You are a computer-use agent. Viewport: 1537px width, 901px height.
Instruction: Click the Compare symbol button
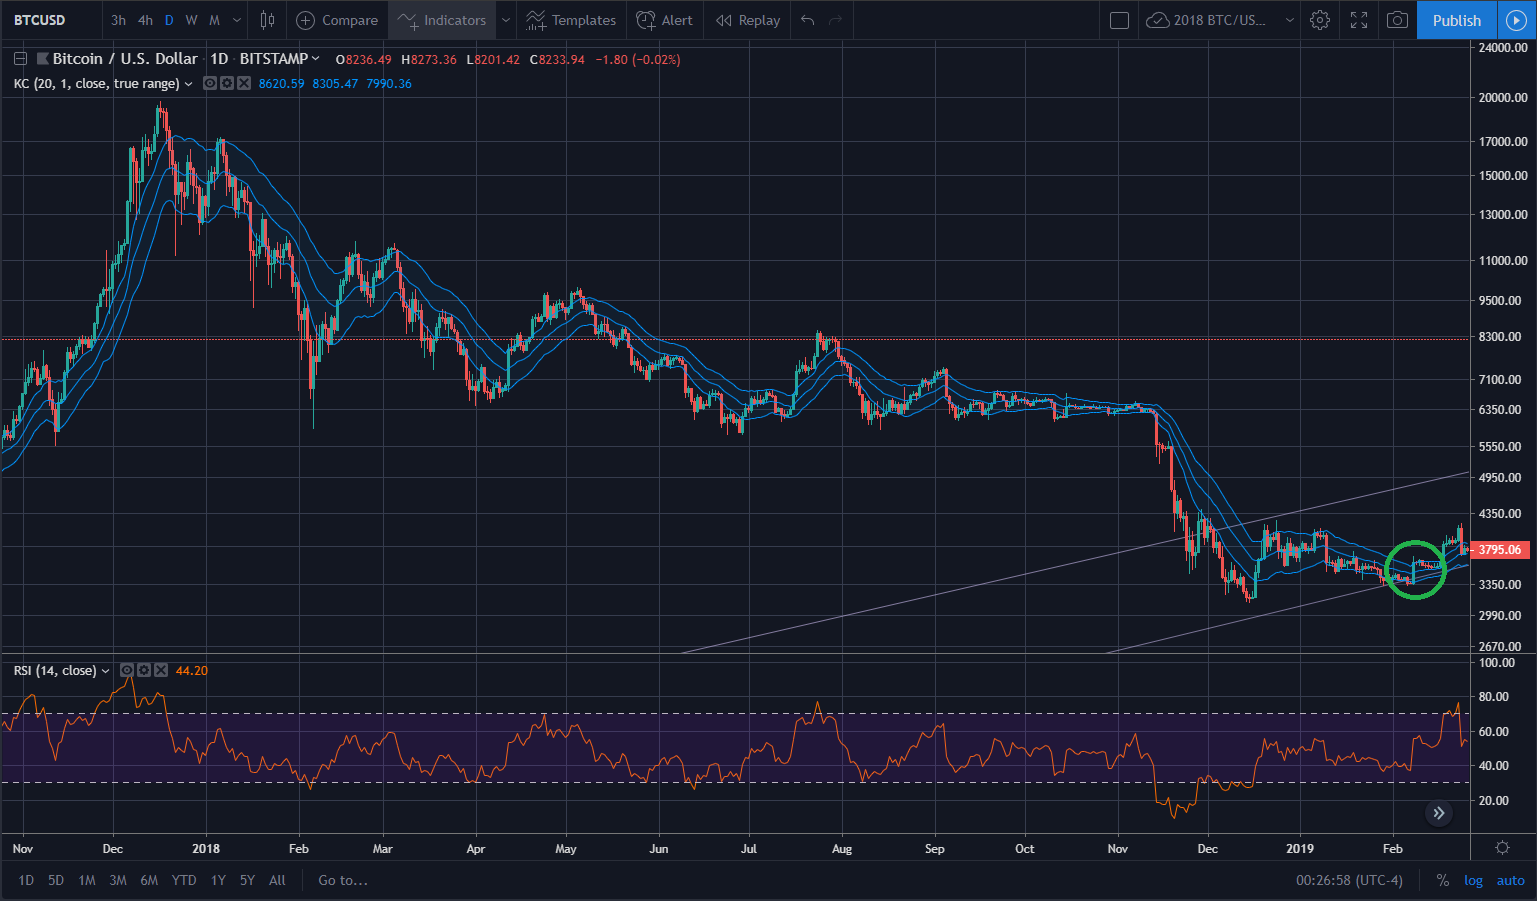[x=337, y=20]
